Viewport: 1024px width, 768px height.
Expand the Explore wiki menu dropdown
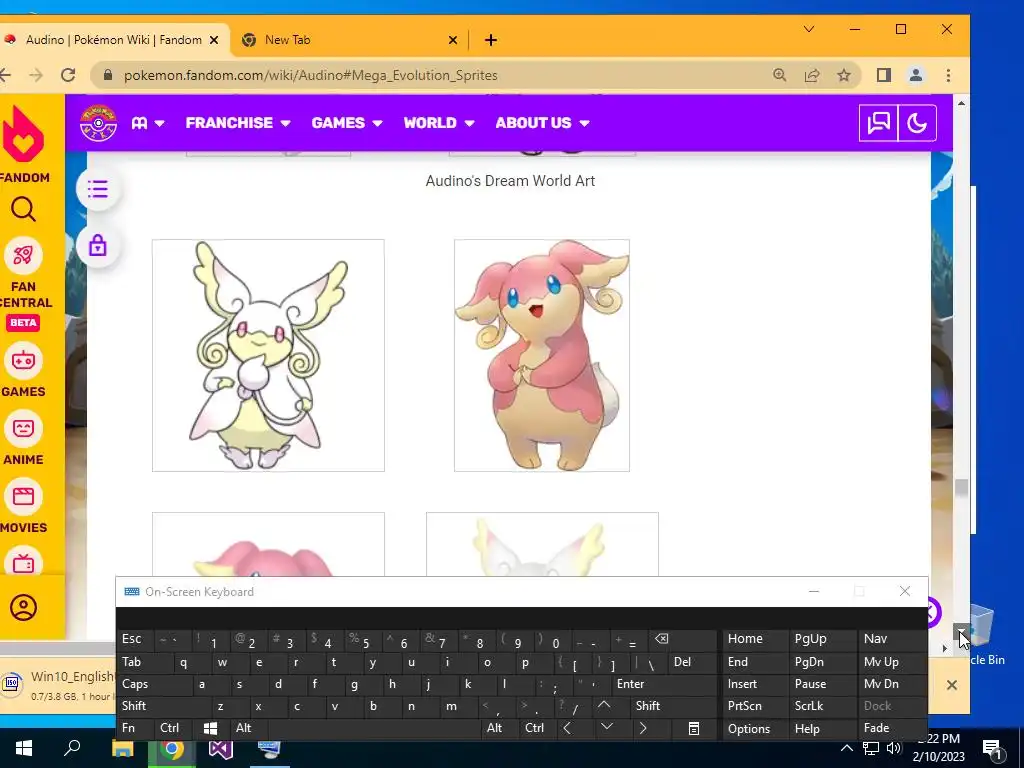[x=148, y=123]
